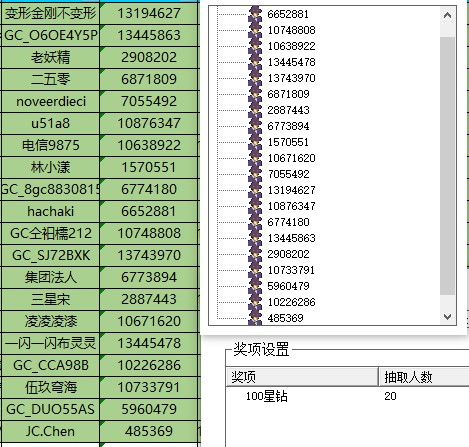Click the user icon beside 13743970 in list
The image size is (469, 447).
click(x=255, y=78)
